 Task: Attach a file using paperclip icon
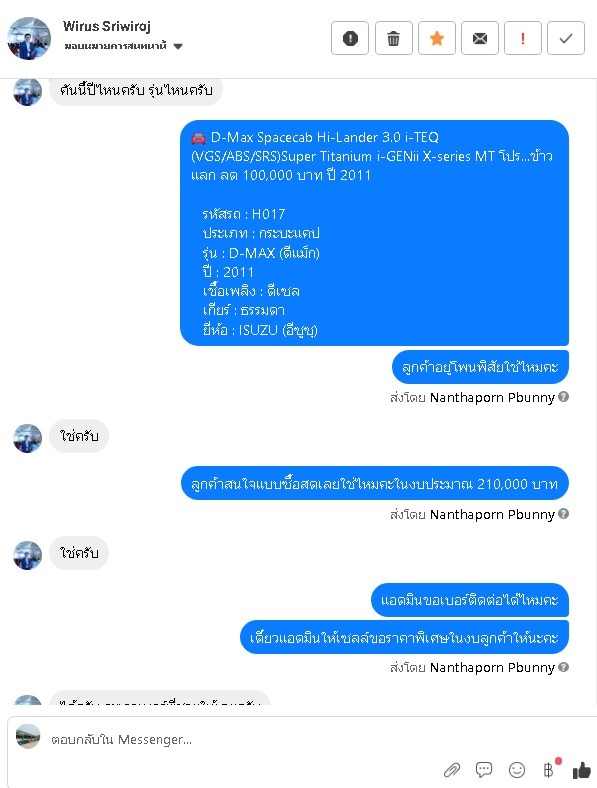pyautogui.click(x=452, y=769)
